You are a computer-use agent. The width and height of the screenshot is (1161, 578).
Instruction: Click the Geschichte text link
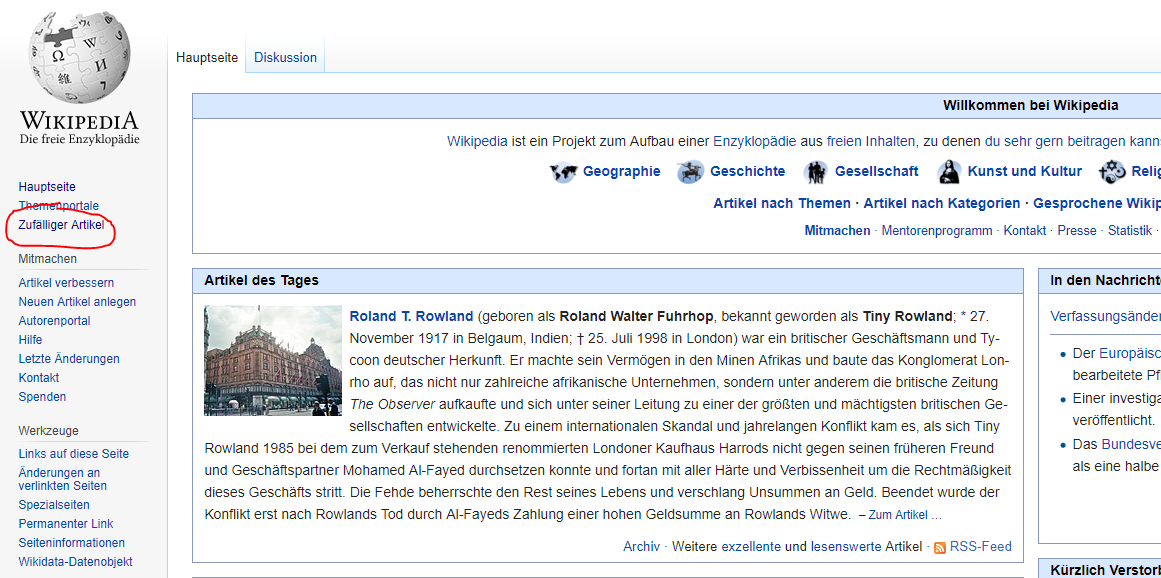point(748,172)
